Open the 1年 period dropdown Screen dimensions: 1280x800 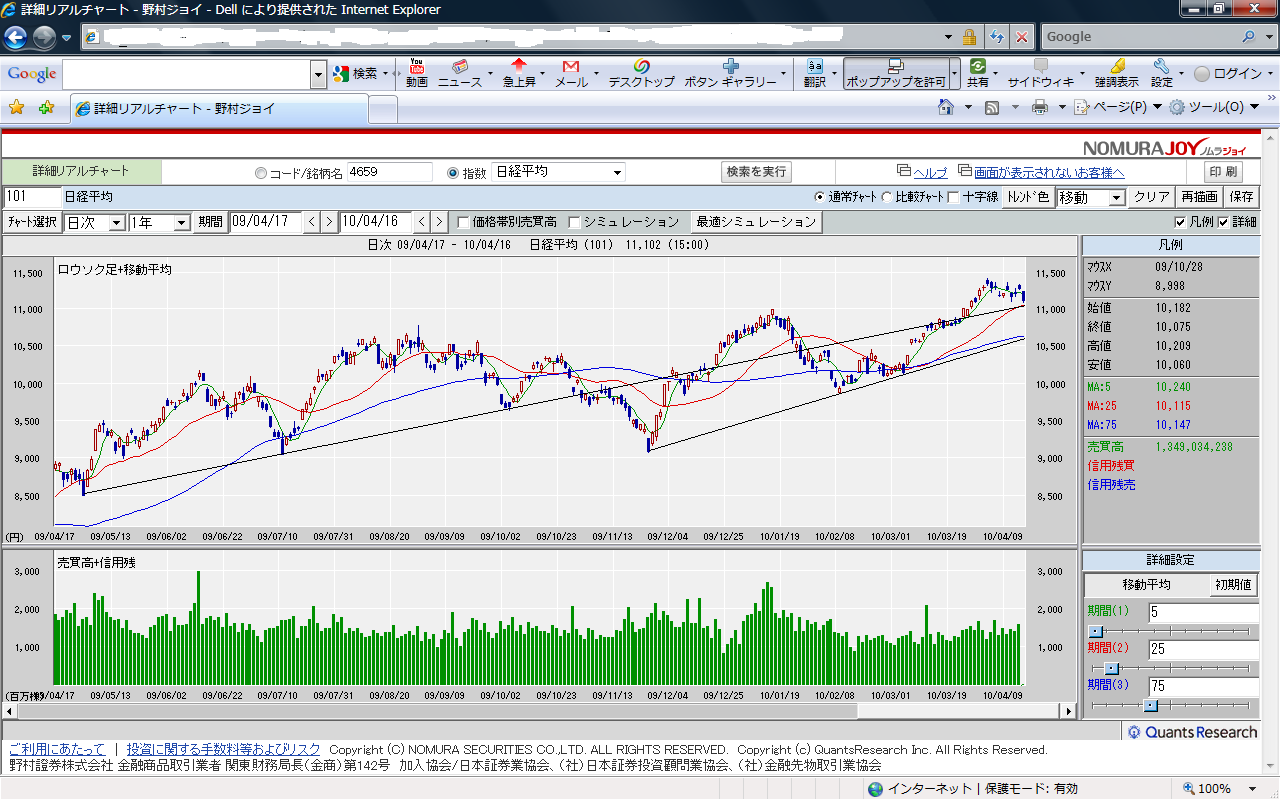(181, 222)
